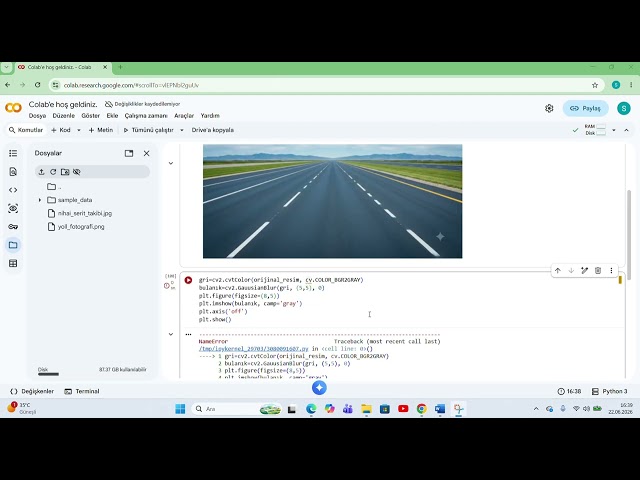This screenshot has height=480, width=640.
Task: Open the find and replace sidebar icon
Action: [x=13, y=171]
